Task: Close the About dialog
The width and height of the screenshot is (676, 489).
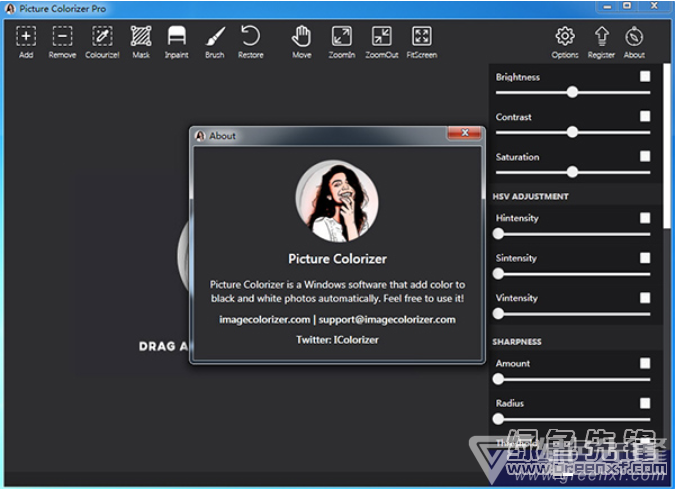Action: click(x=464, y=133)
